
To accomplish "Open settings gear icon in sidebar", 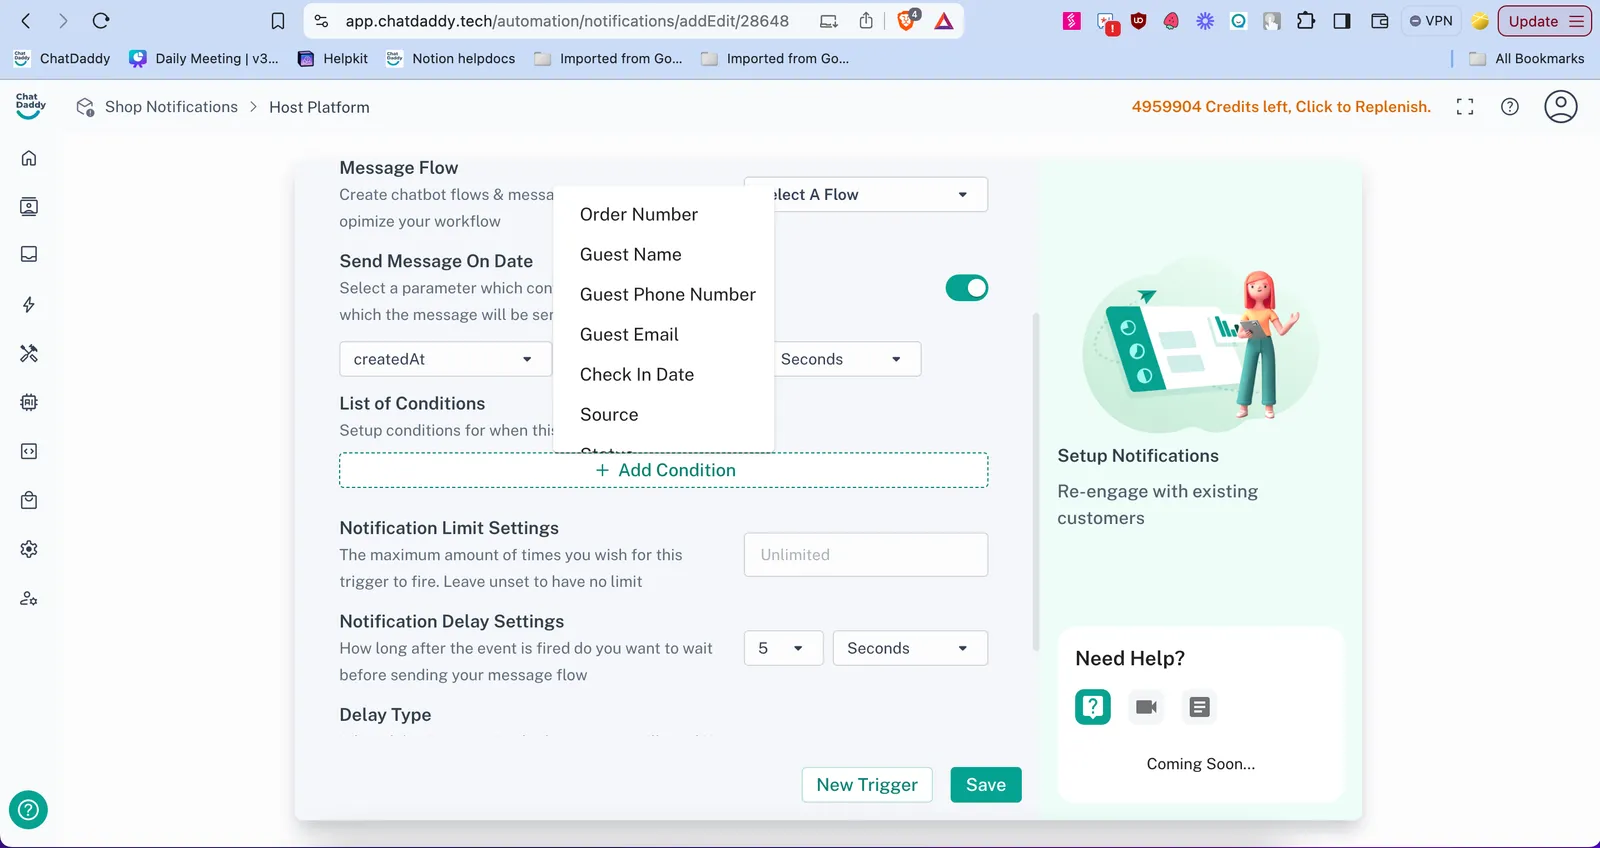I will click(29, 549).
